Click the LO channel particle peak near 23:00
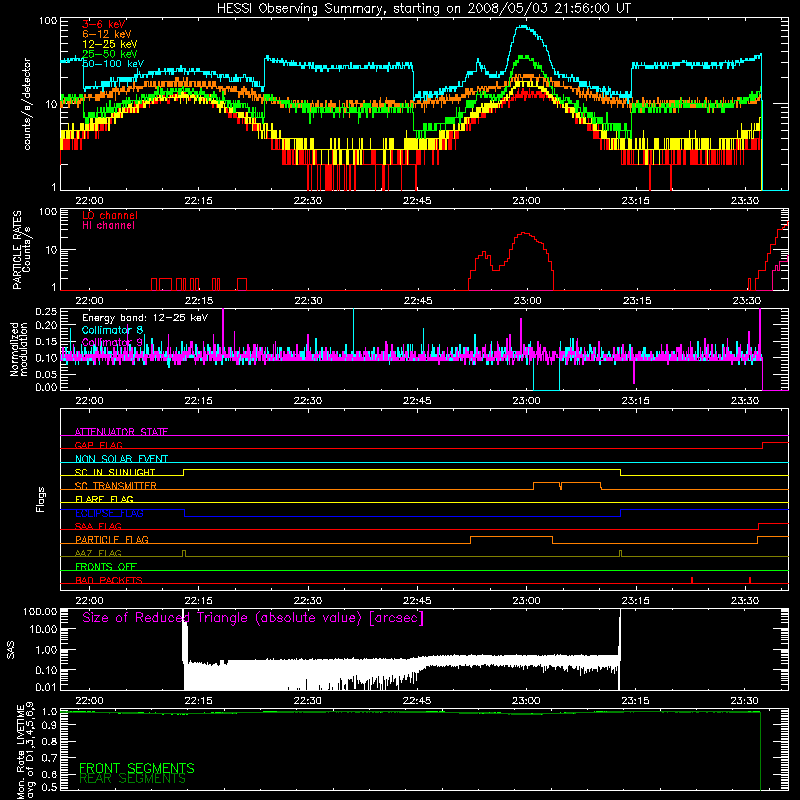 tap(524, 234)
